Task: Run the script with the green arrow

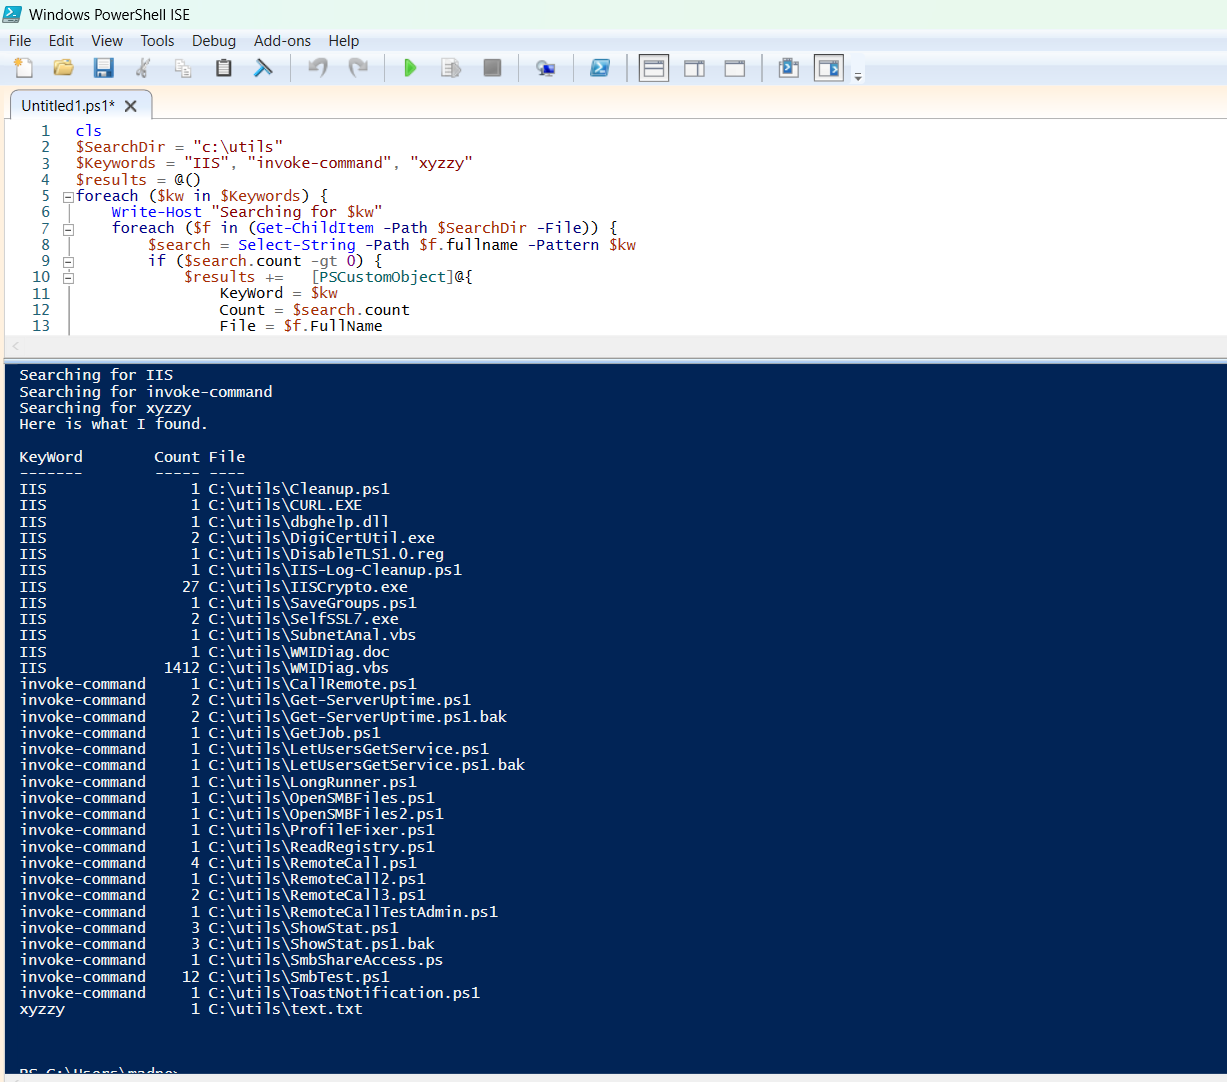Action: pyautogui.click(x=410, y=68)
